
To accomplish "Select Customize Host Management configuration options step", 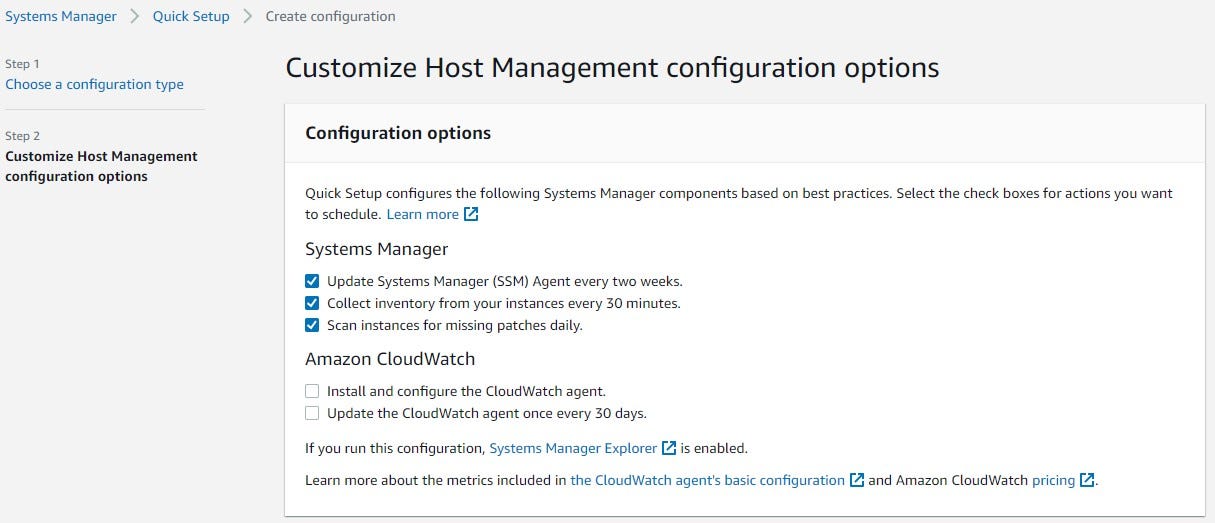I will (101, 166).
